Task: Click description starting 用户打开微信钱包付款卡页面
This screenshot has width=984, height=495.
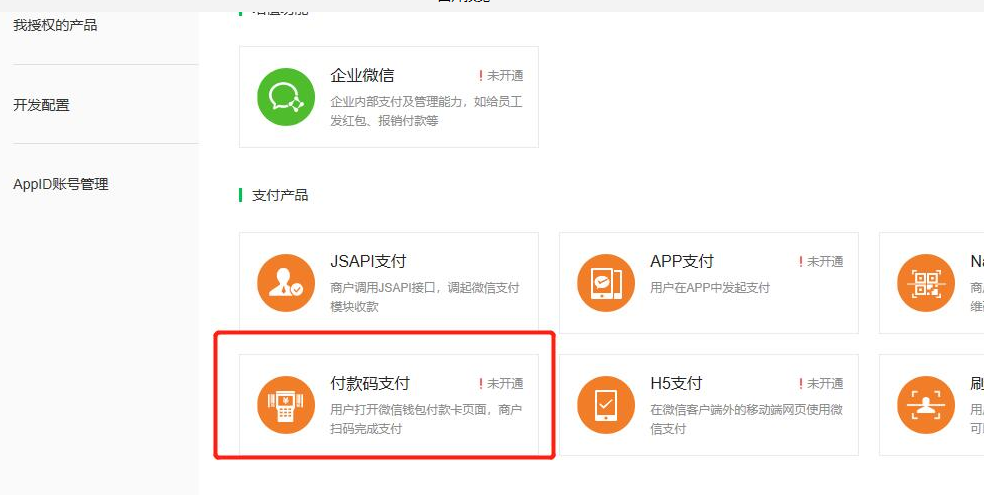Action: [x=426, y=419]
